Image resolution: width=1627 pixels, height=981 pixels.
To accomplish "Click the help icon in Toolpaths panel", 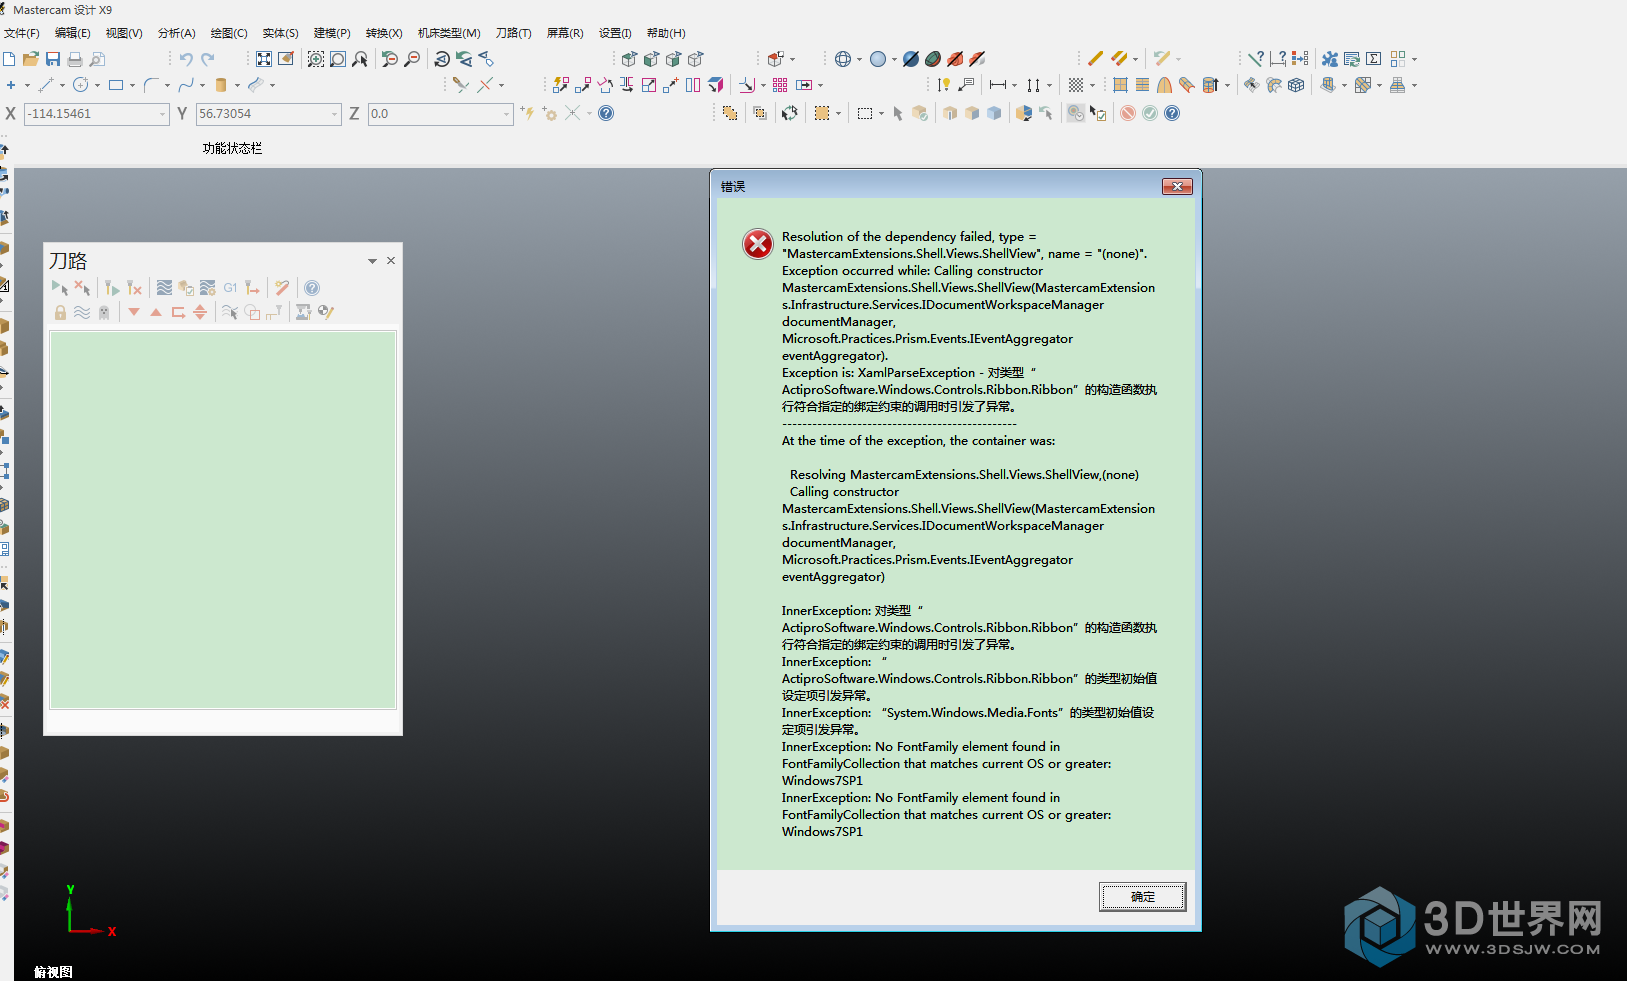I will 312,288.
